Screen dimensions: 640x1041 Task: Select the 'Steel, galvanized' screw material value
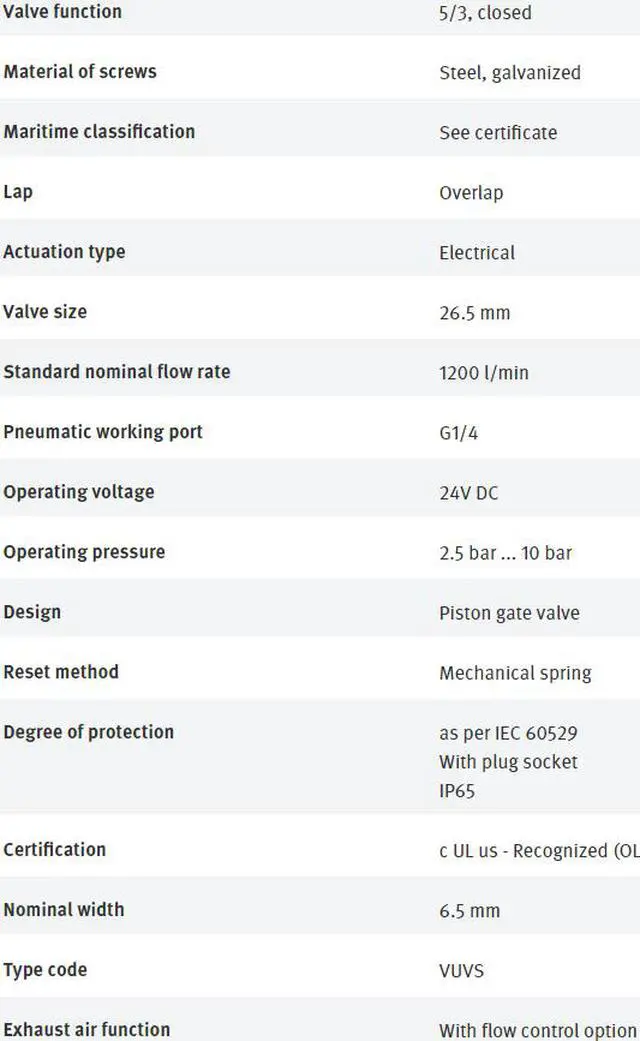coord(510,72)
